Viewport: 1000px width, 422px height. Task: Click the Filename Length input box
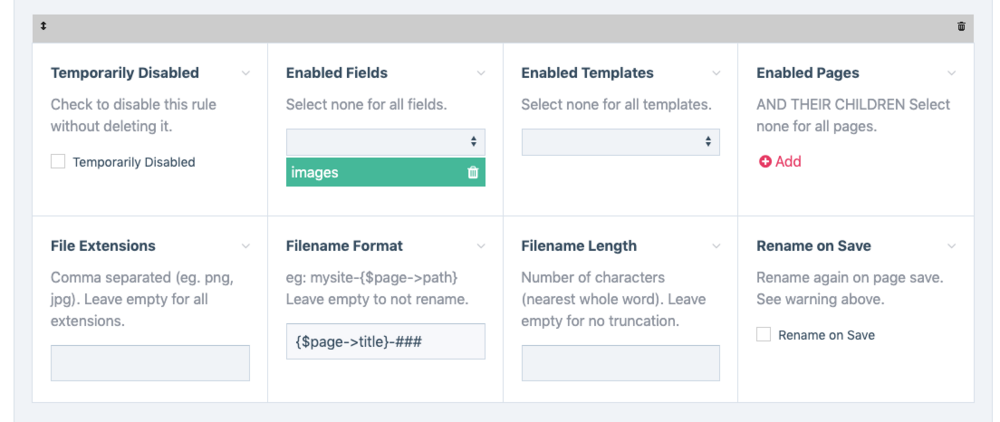pyautogui.click(x=620, y=363)
